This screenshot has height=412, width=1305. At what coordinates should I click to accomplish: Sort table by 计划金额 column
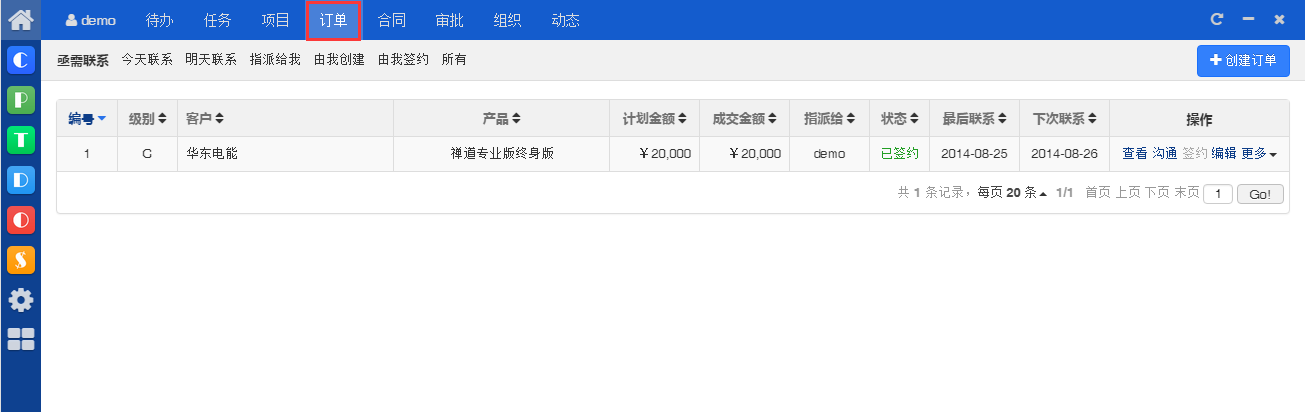click(654, 119)
